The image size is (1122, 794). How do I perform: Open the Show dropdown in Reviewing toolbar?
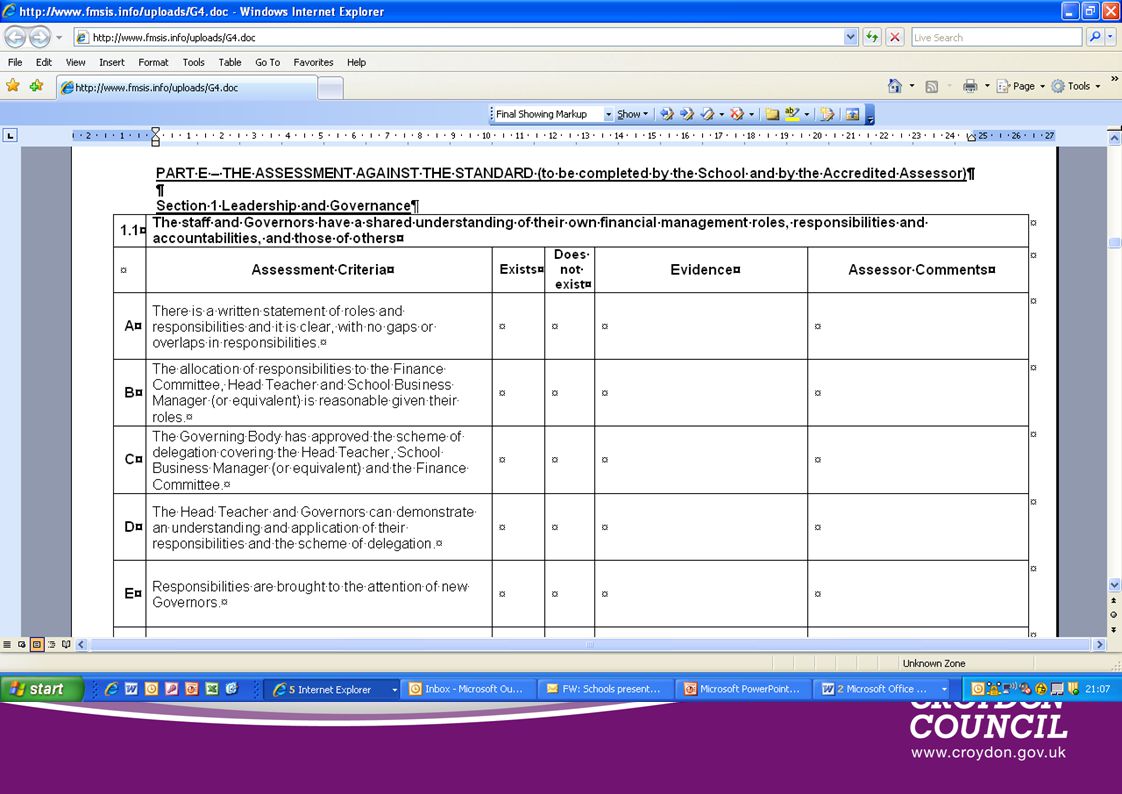tap(633, 114)
